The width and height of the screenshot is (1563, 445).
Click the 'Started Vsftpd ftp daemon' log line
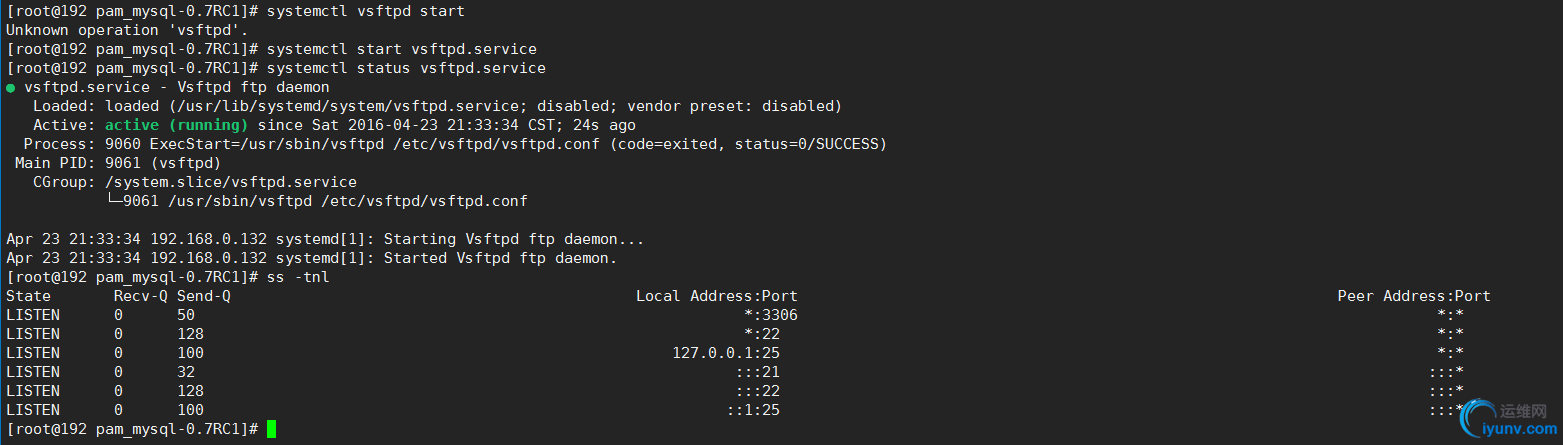[312, 258]
